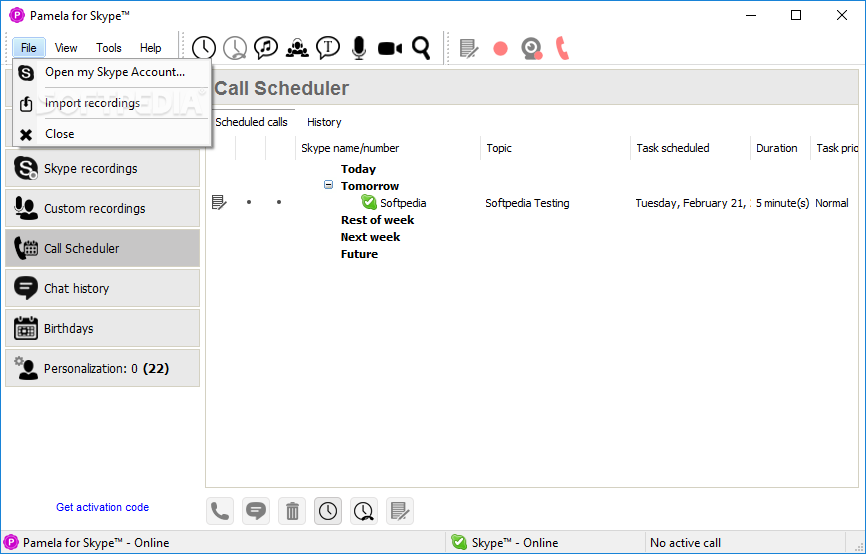Maximize the Pamela for Skype window
The image size is (866, 554).
795,15
